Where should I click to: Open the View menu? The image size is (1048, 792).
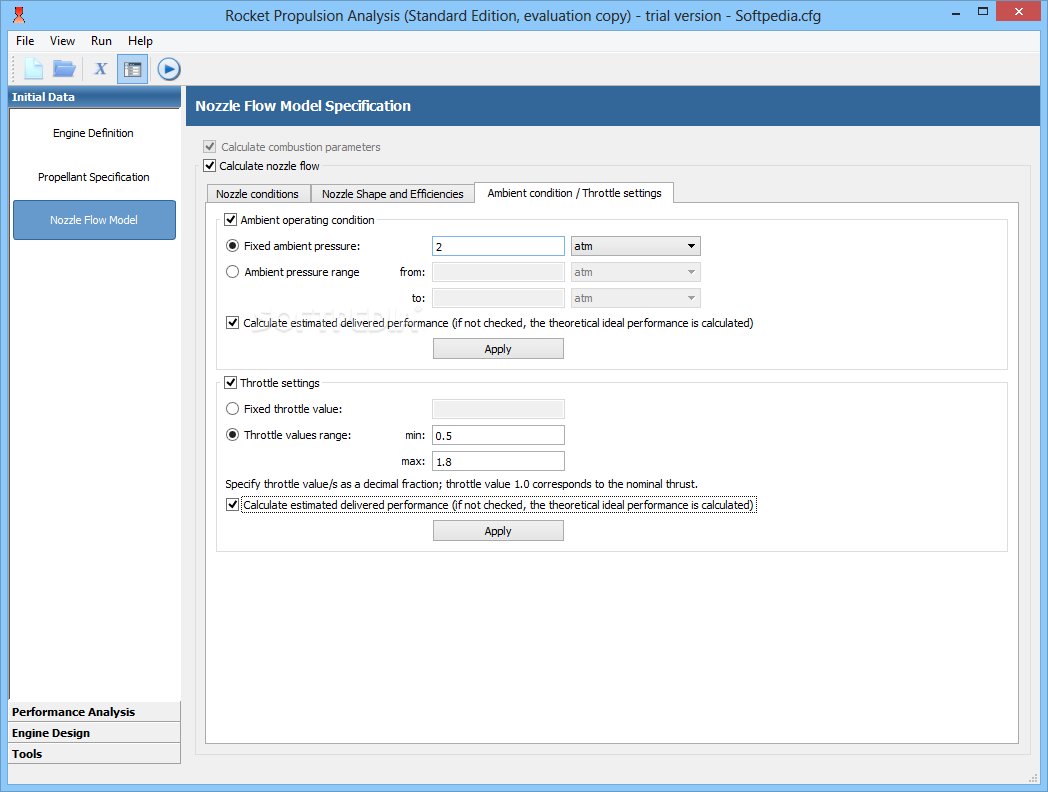click(x=62, y=41)
